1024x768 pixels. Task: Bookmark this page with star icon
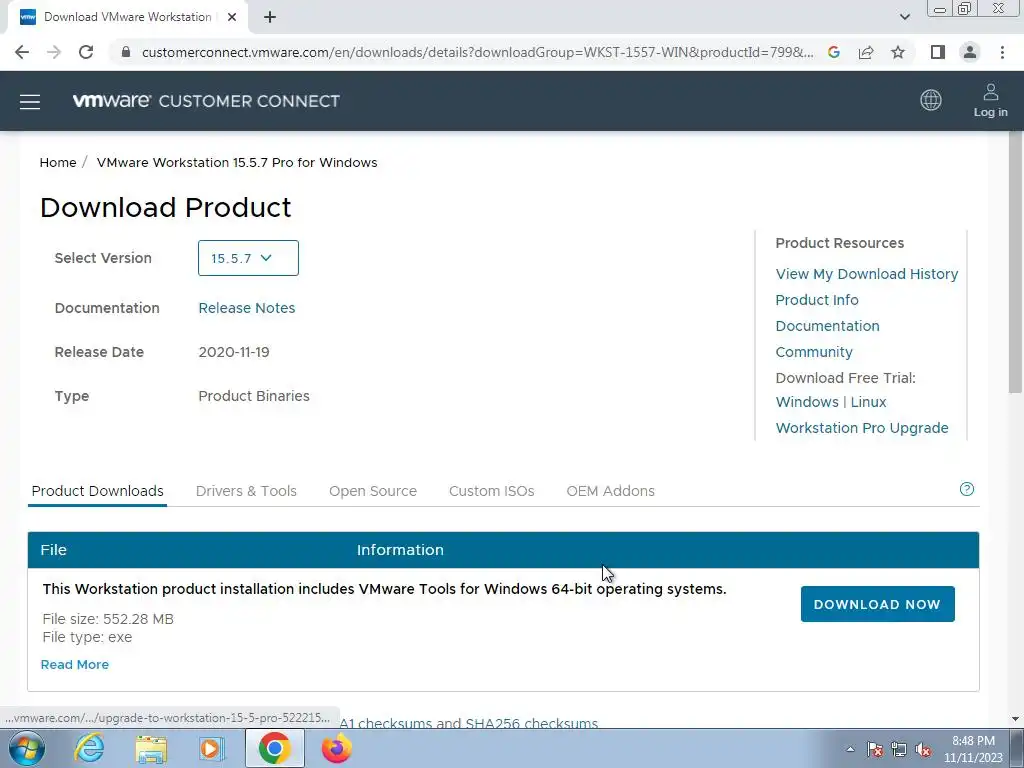(898, 52)
